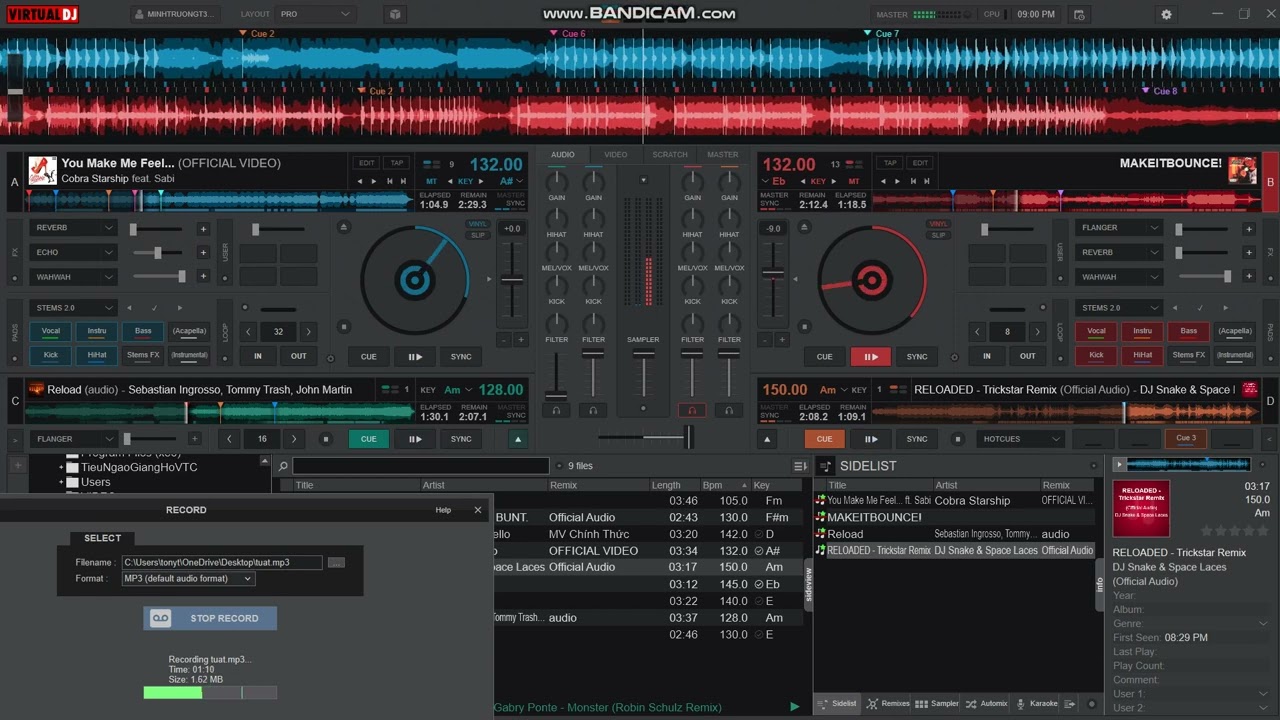The height and width of the screenshot is (720, 1280).
Task: Add FLANGER effect plus on deck B
Action: click(x=1249, y=229)
